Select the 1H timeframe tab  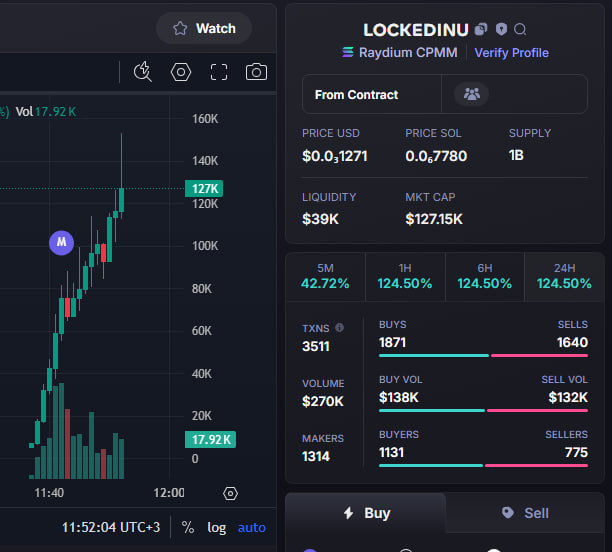click(405, 276)
